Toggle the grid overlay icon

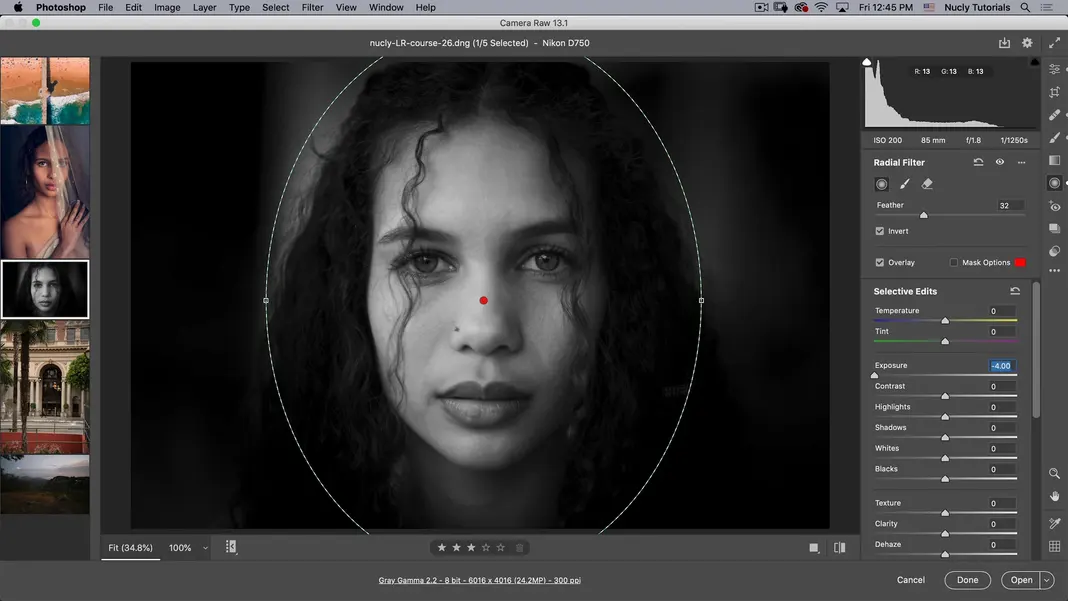coord(1054,546)
